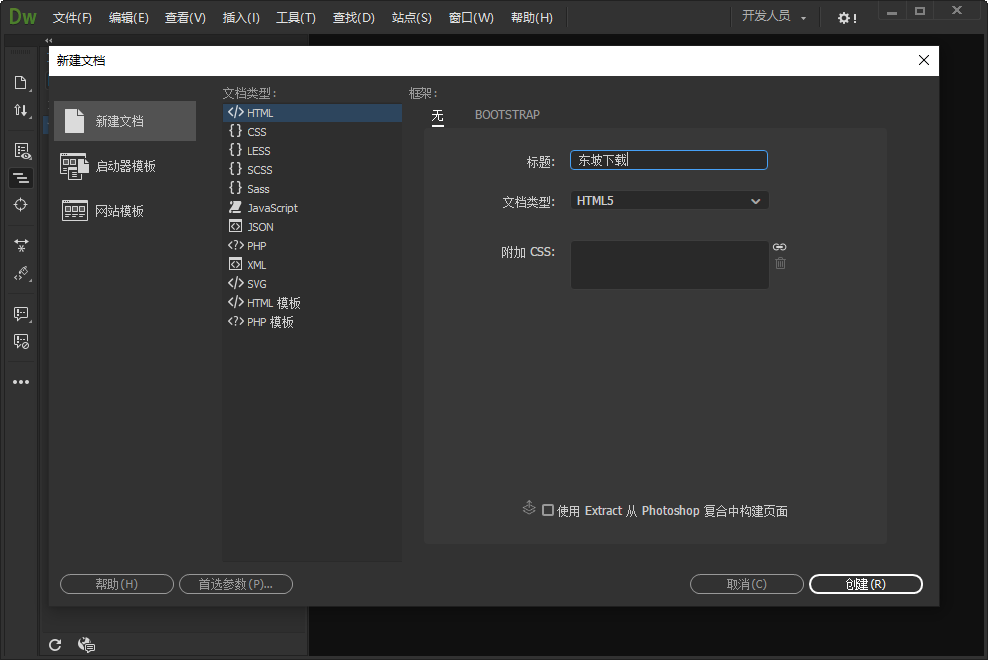Open the 查找(D) menu

353,18
